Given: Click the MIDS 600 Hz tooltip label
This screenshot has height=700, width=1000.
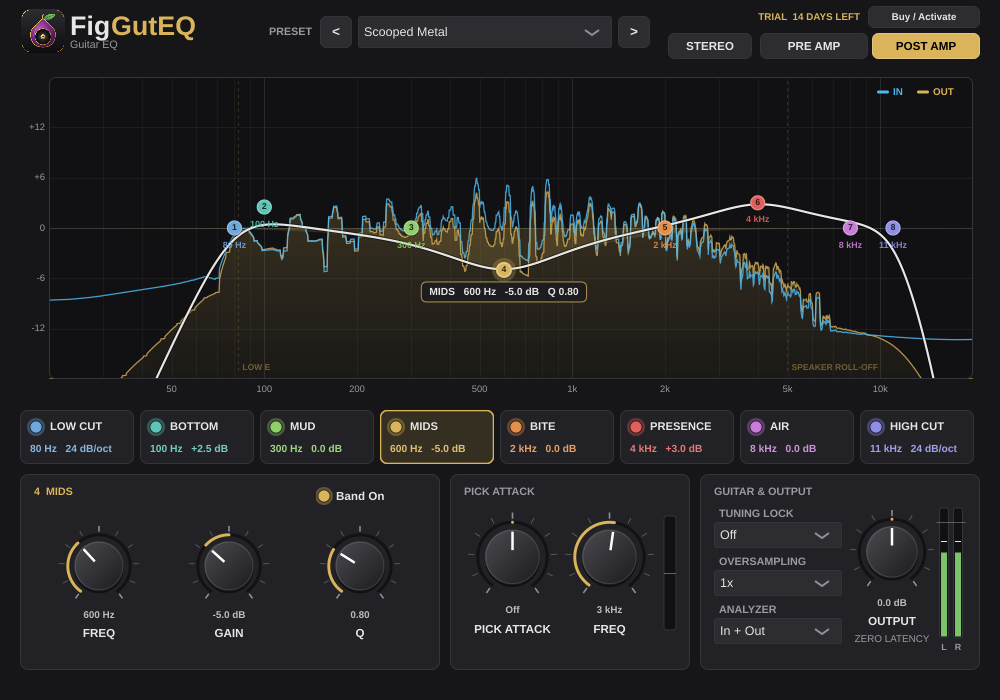Looking at the screenshot, I should 504,292.
